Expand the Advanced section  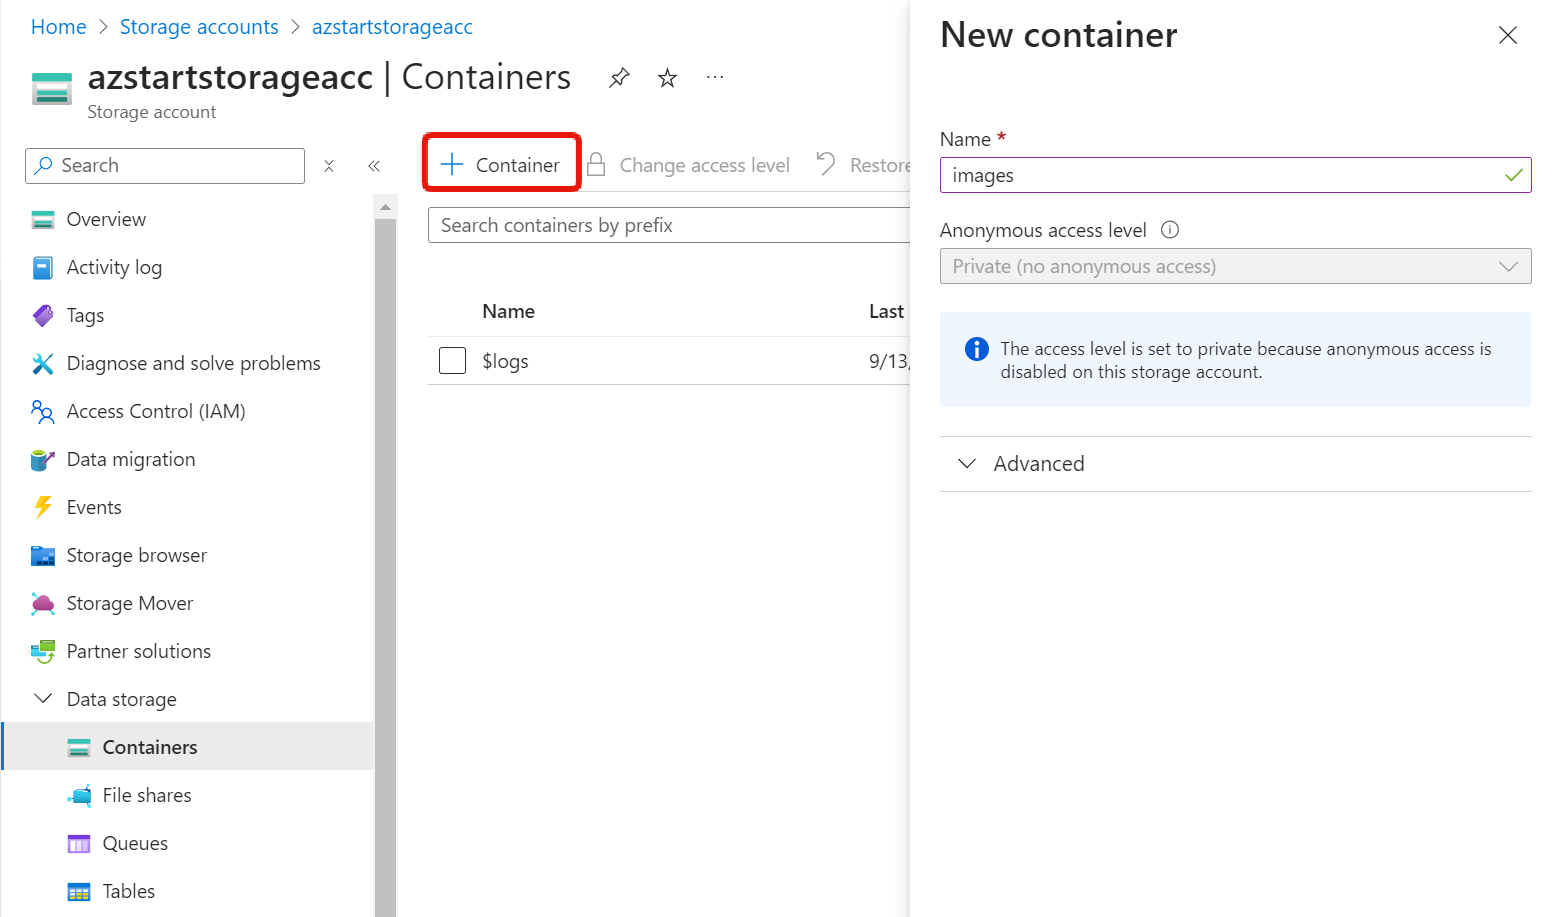pos(1235,464)
